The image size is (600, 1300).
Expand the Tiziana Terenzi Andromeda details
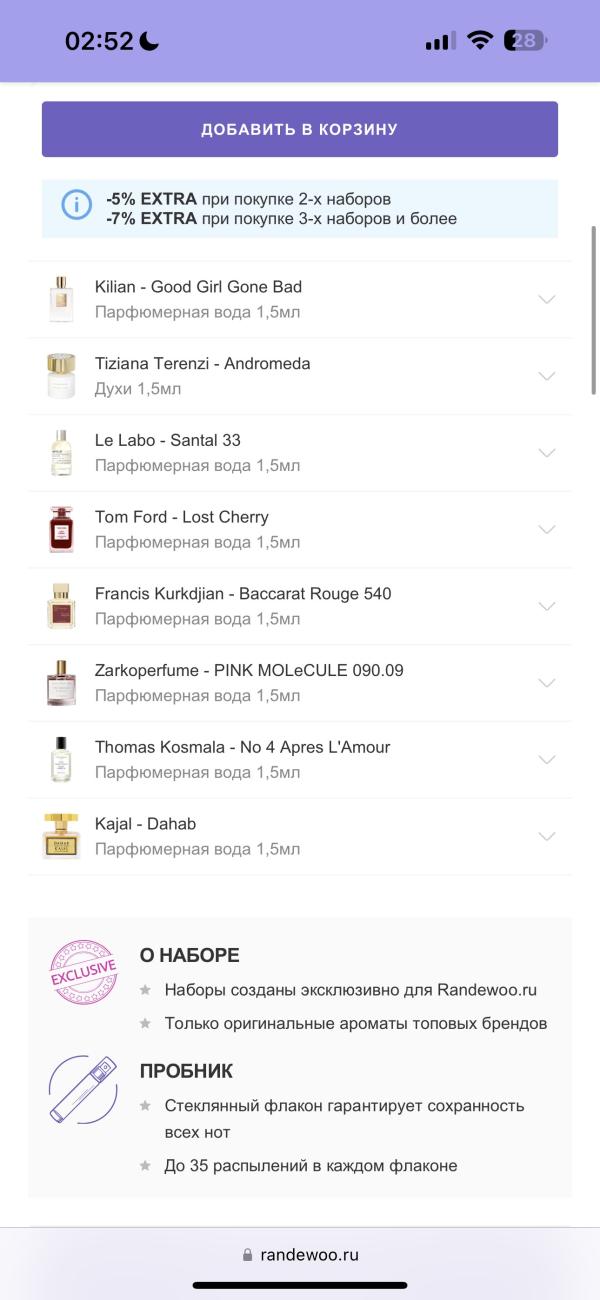click(546, 376)
